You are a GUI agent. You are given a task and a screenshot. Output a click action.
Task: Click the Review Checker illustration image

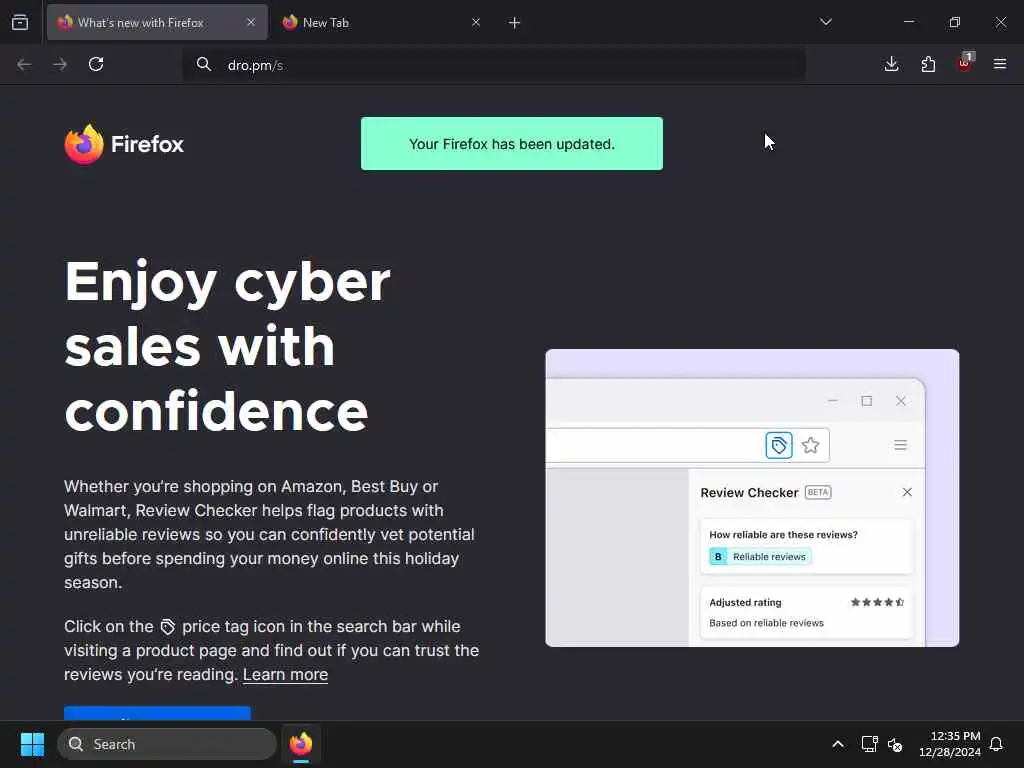752,498
